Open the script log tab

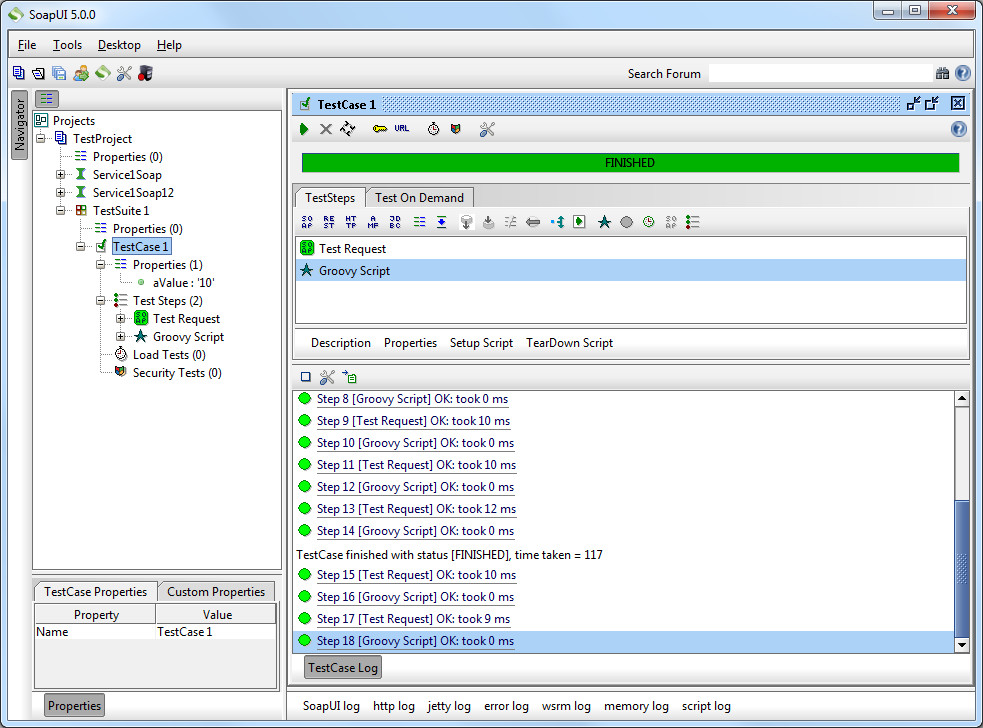[x=706, y=706]
